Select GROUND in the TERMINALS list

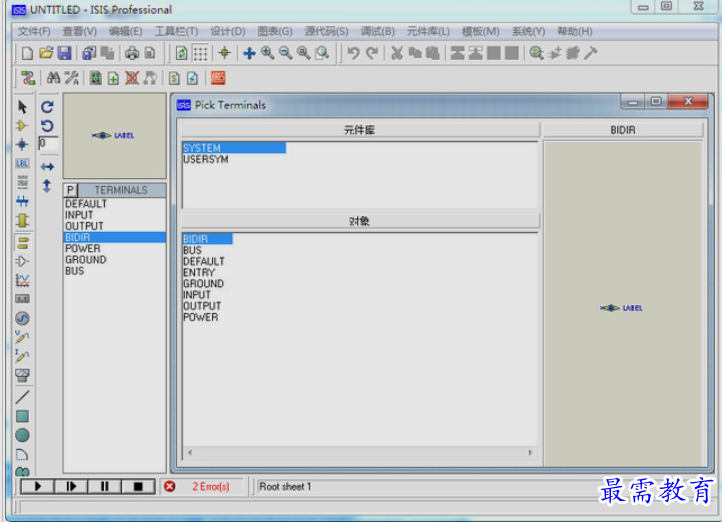[x=85, y=260]
